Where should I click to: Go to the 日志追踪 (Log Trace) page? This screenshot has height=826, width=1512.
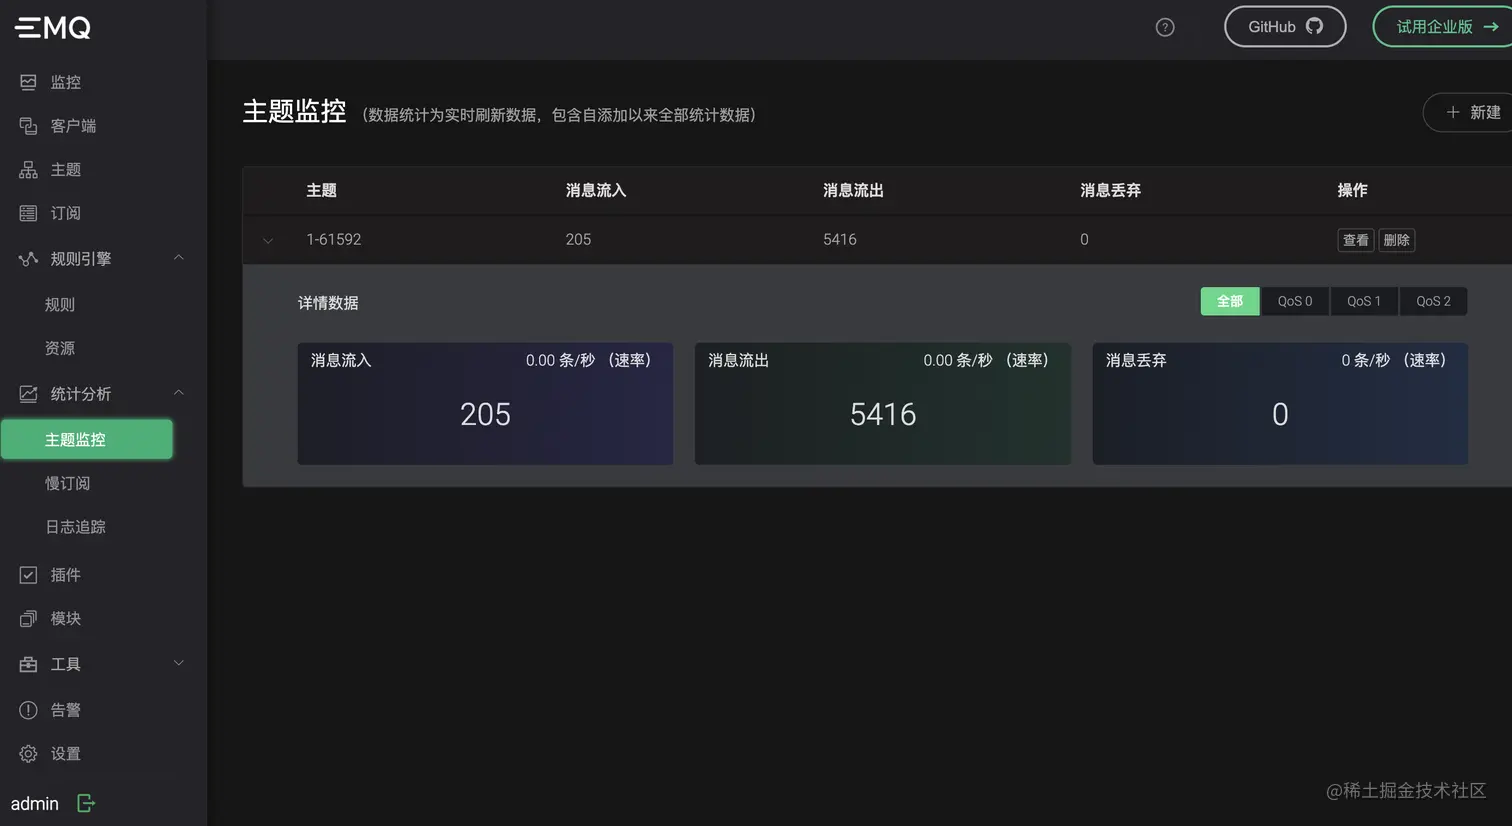pos(75,527)
